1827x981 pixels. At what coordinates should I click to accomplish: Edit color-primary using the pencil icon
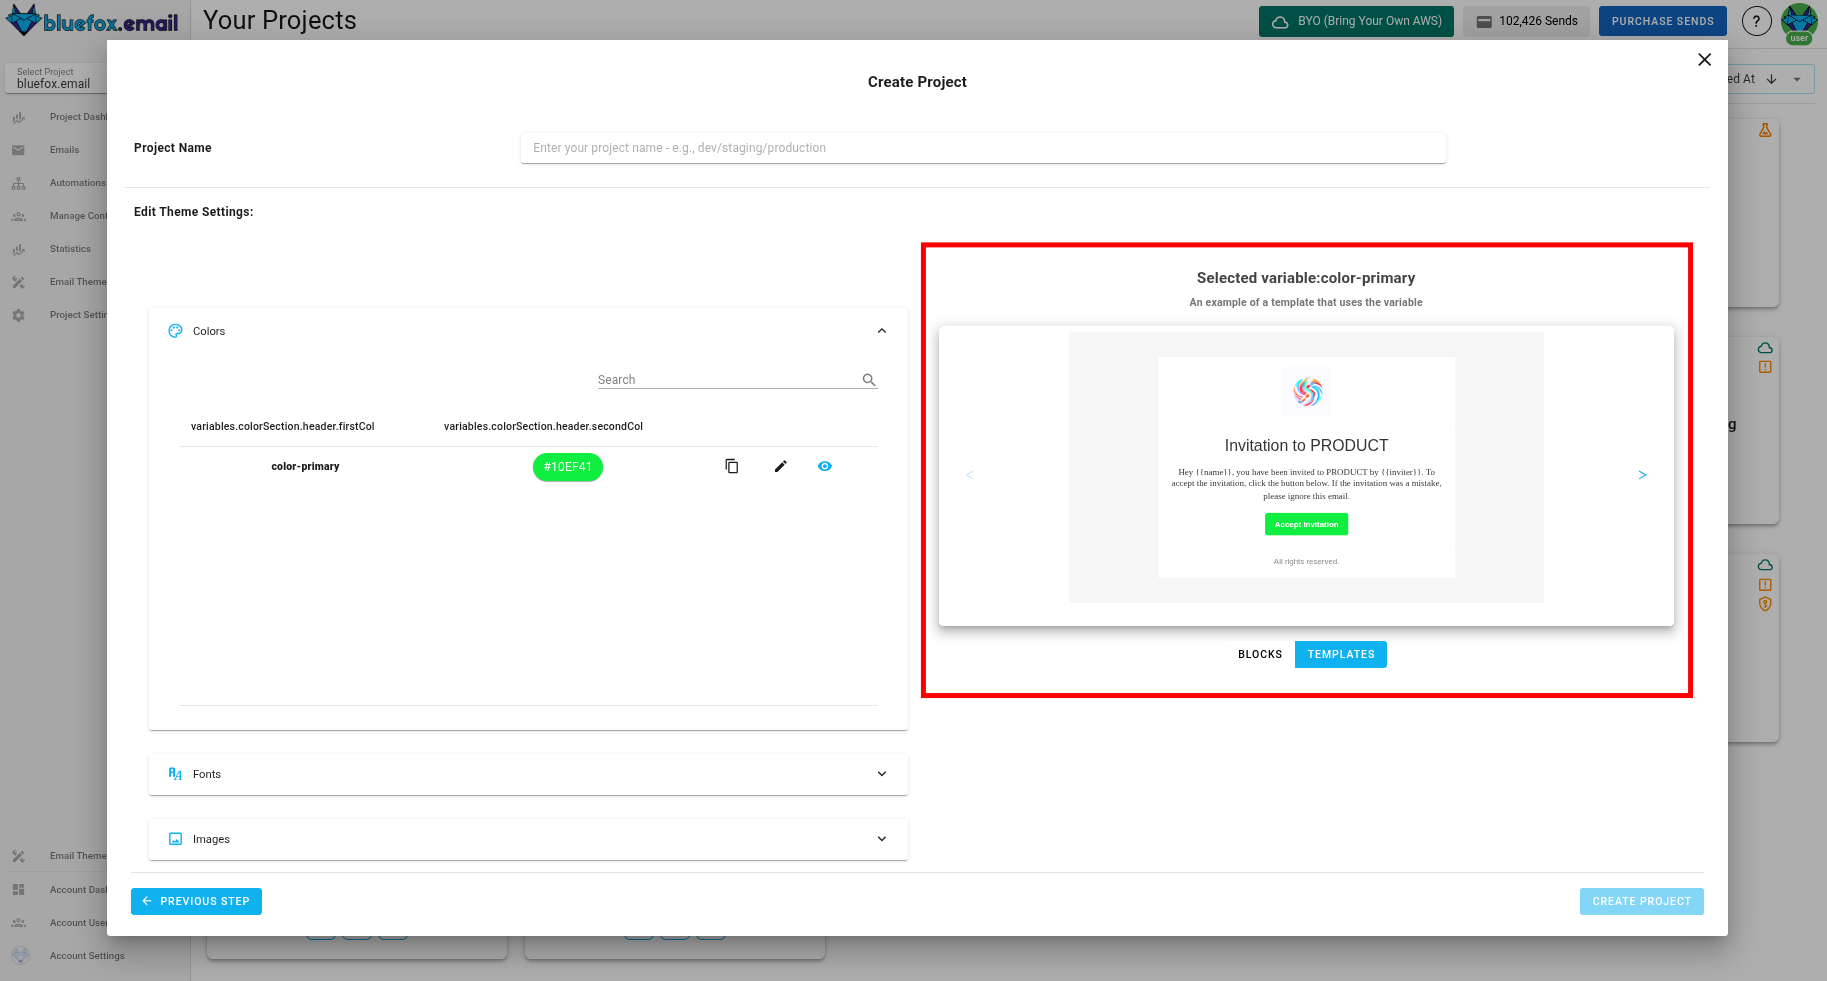[780, 466]
